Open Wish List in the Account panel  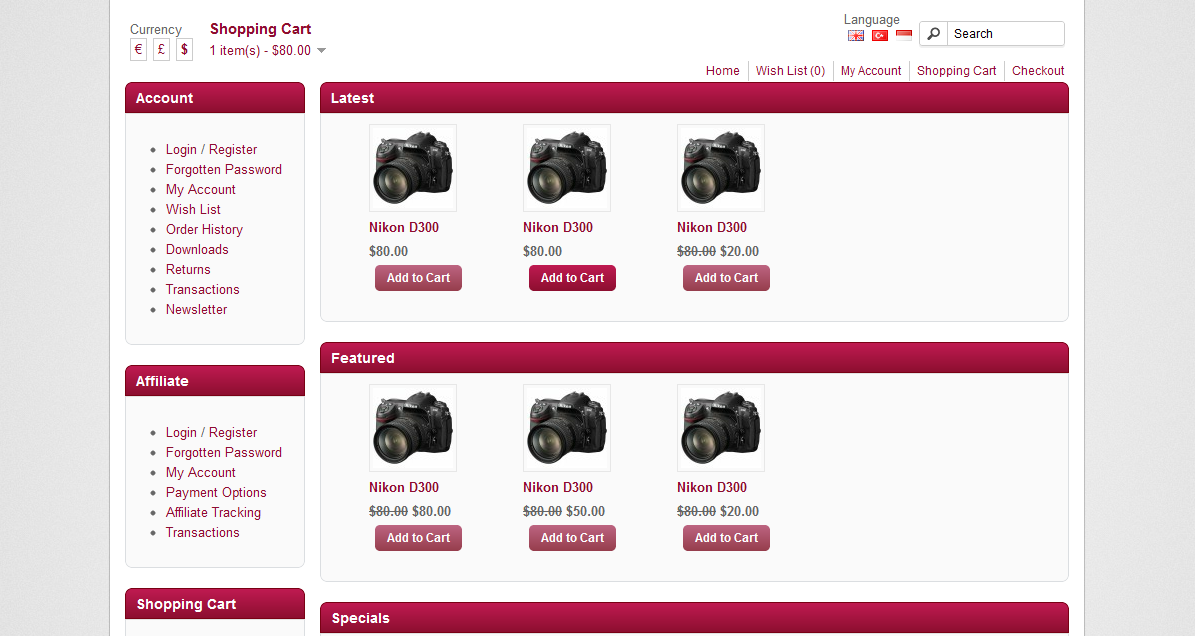(194, 209)
